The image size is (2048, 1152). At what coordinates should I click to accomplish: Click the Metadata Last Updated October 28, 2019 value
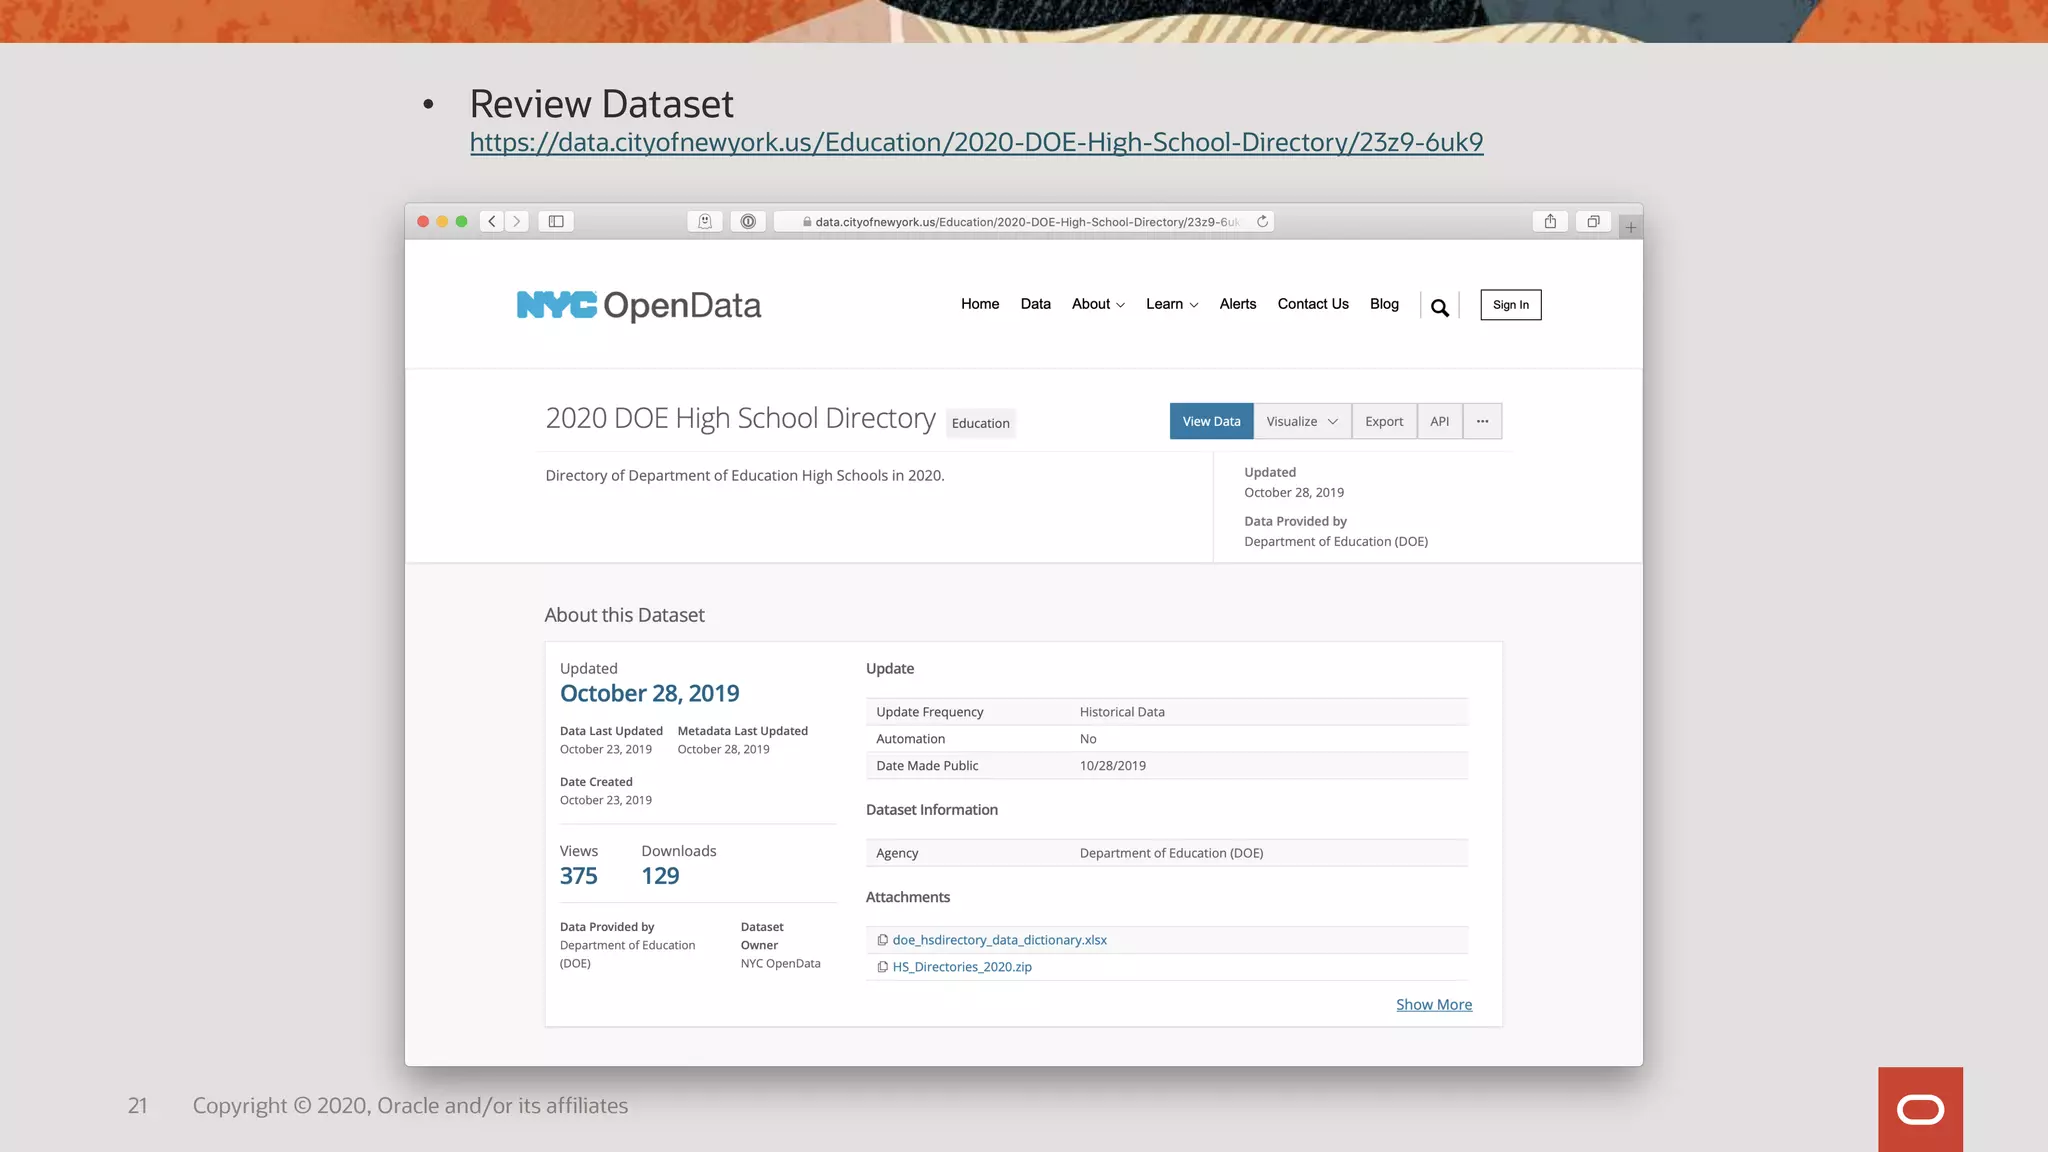coord(723,749)
